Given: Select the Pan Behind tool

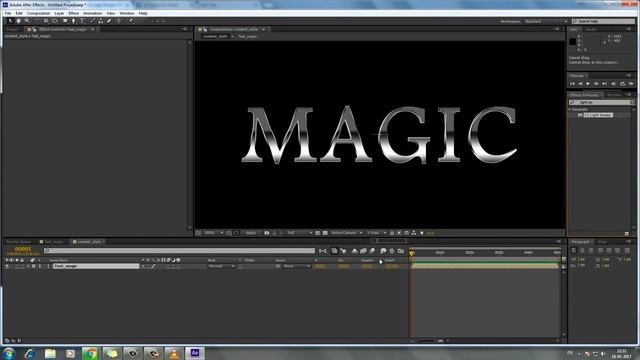Looking at the screenshot, I should click(55, 21).
